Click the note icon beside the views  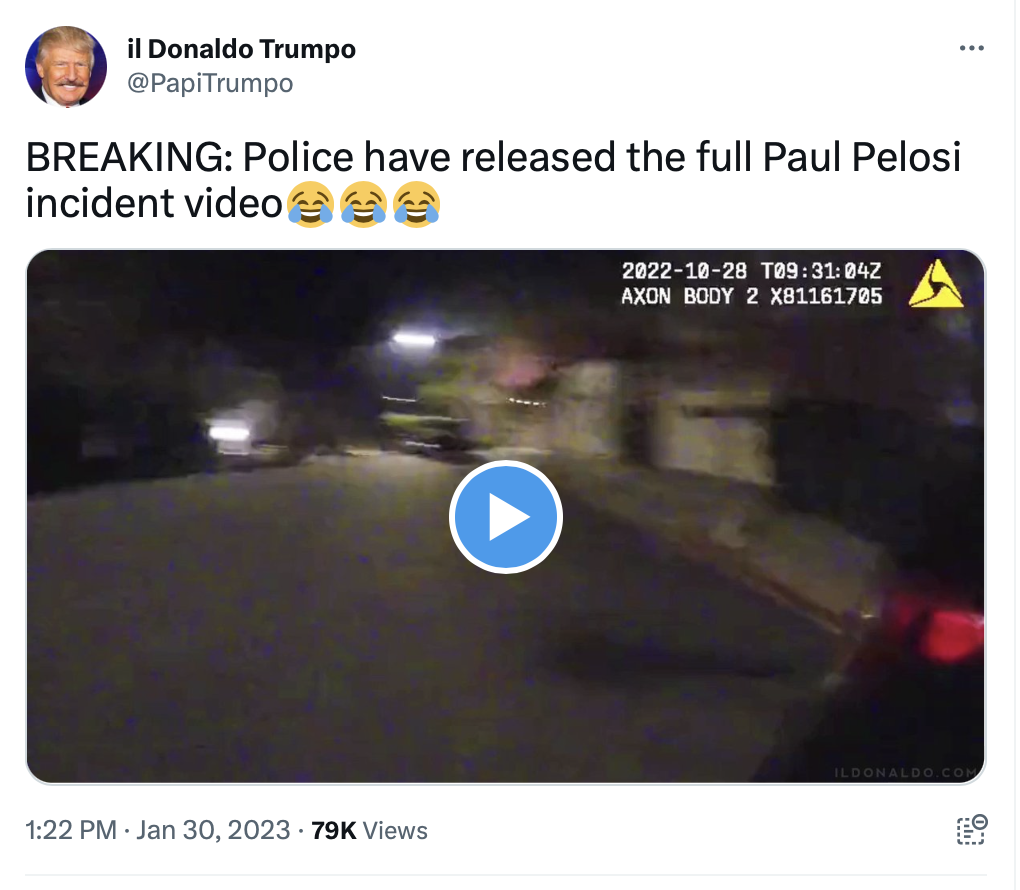pos(971,829)
